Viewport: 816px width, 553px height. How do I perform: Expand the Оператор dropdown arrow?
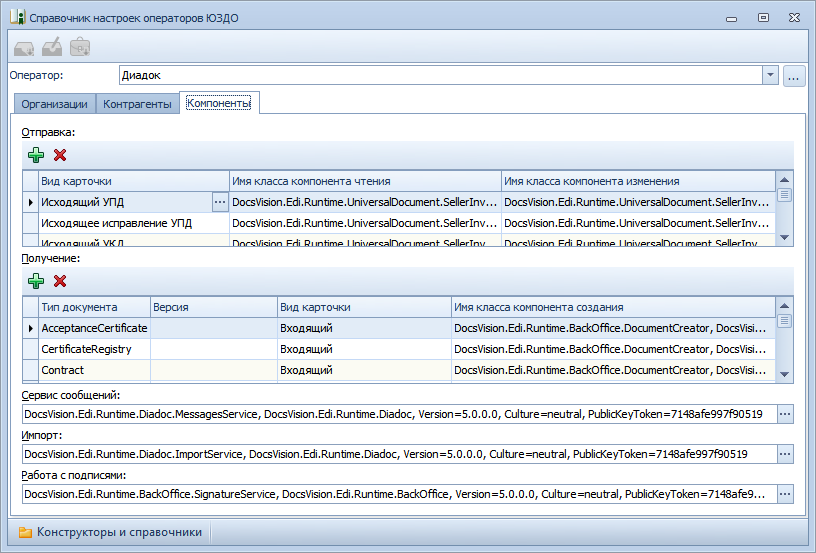769,75
